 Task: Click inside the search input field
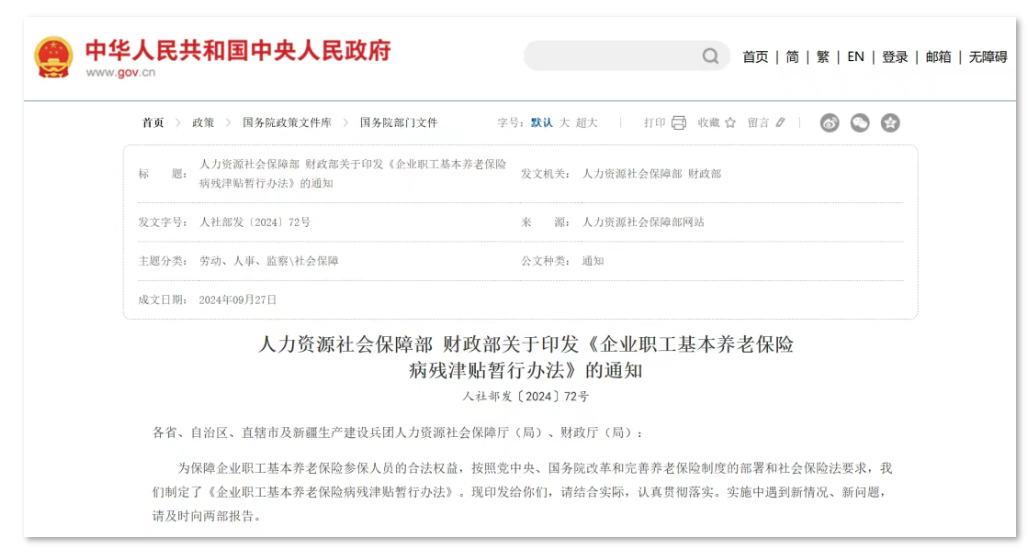coord(610,56)
